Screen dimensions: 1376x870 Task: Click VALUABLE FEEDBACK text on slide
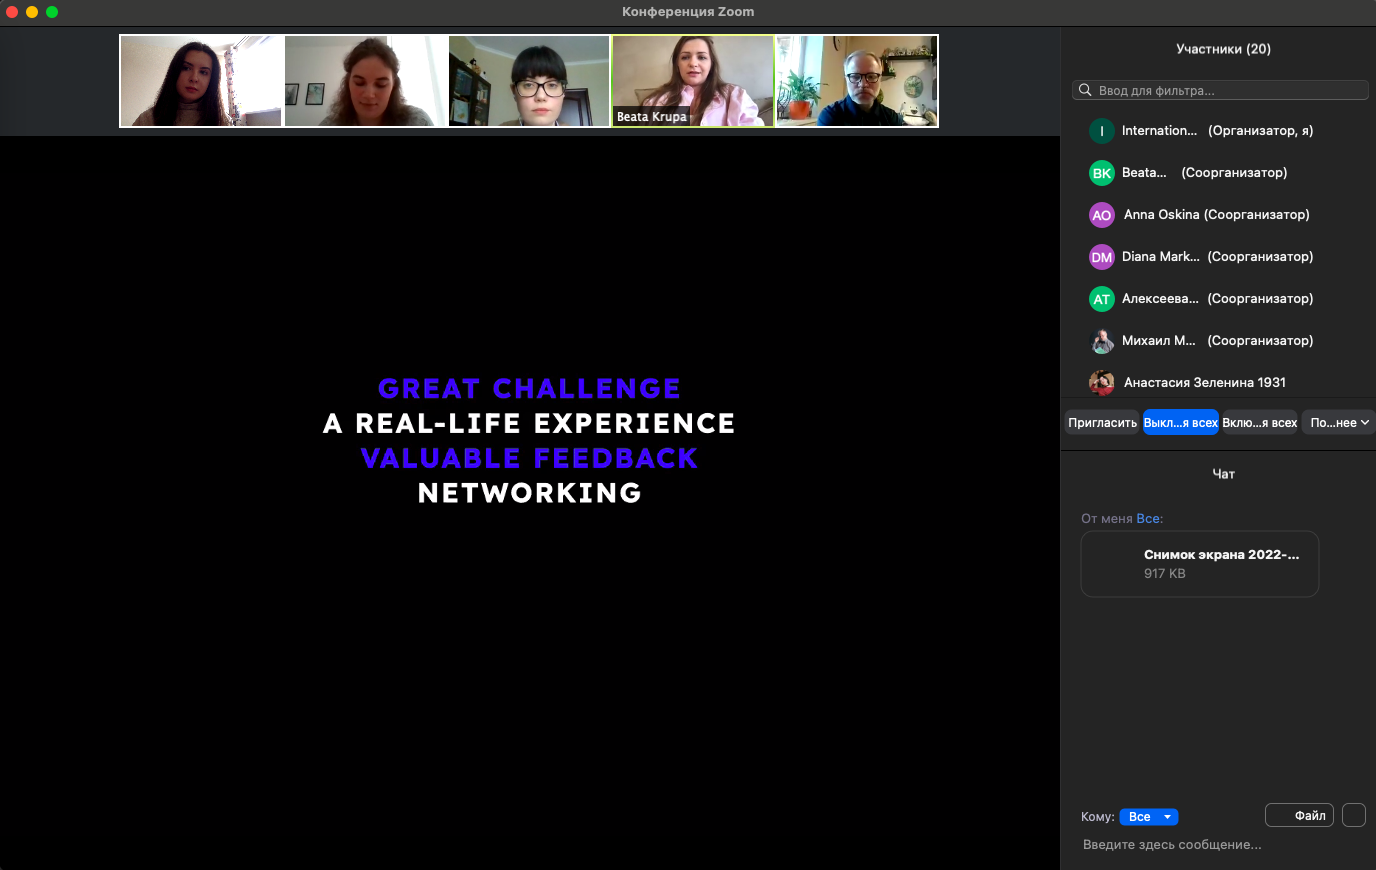(x=529, y=458)
